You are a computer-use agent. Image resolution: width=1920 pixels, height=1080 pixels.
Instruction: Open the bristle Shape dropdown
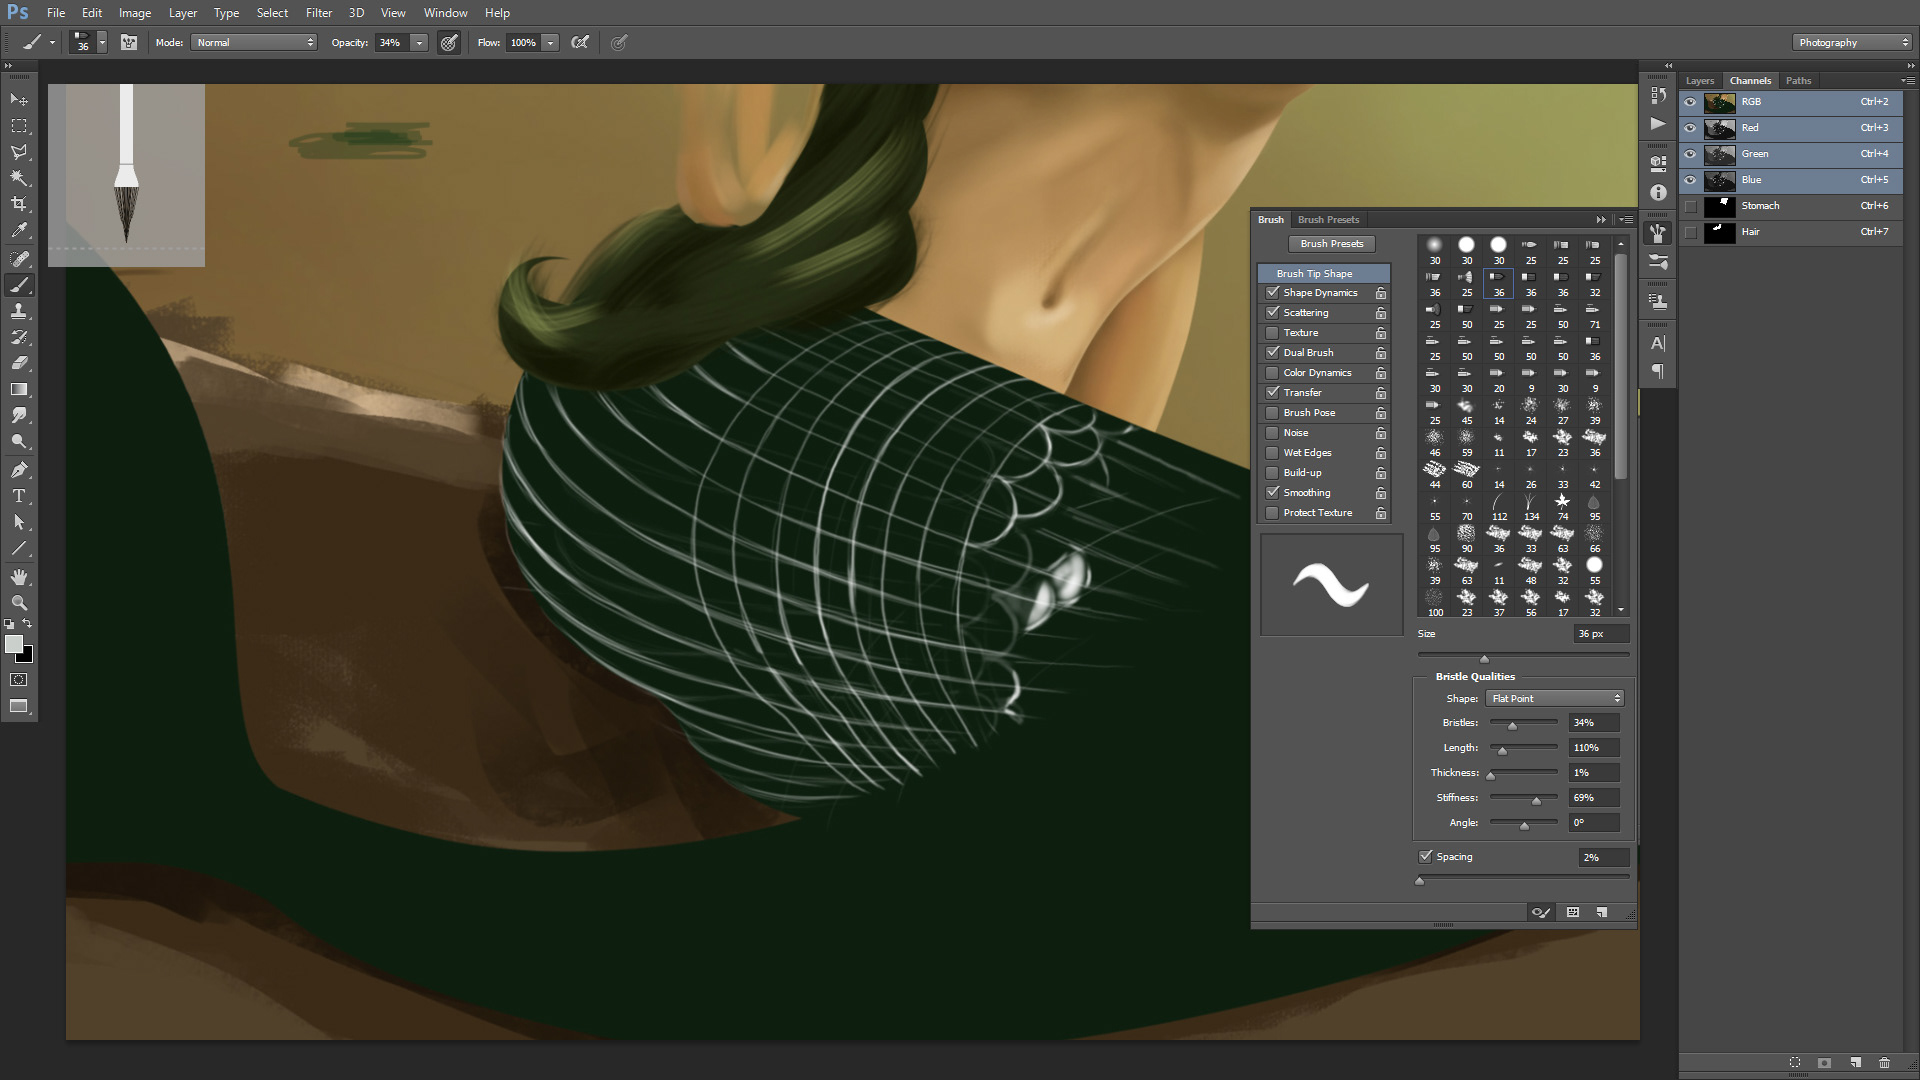(x=1555, y=698)
